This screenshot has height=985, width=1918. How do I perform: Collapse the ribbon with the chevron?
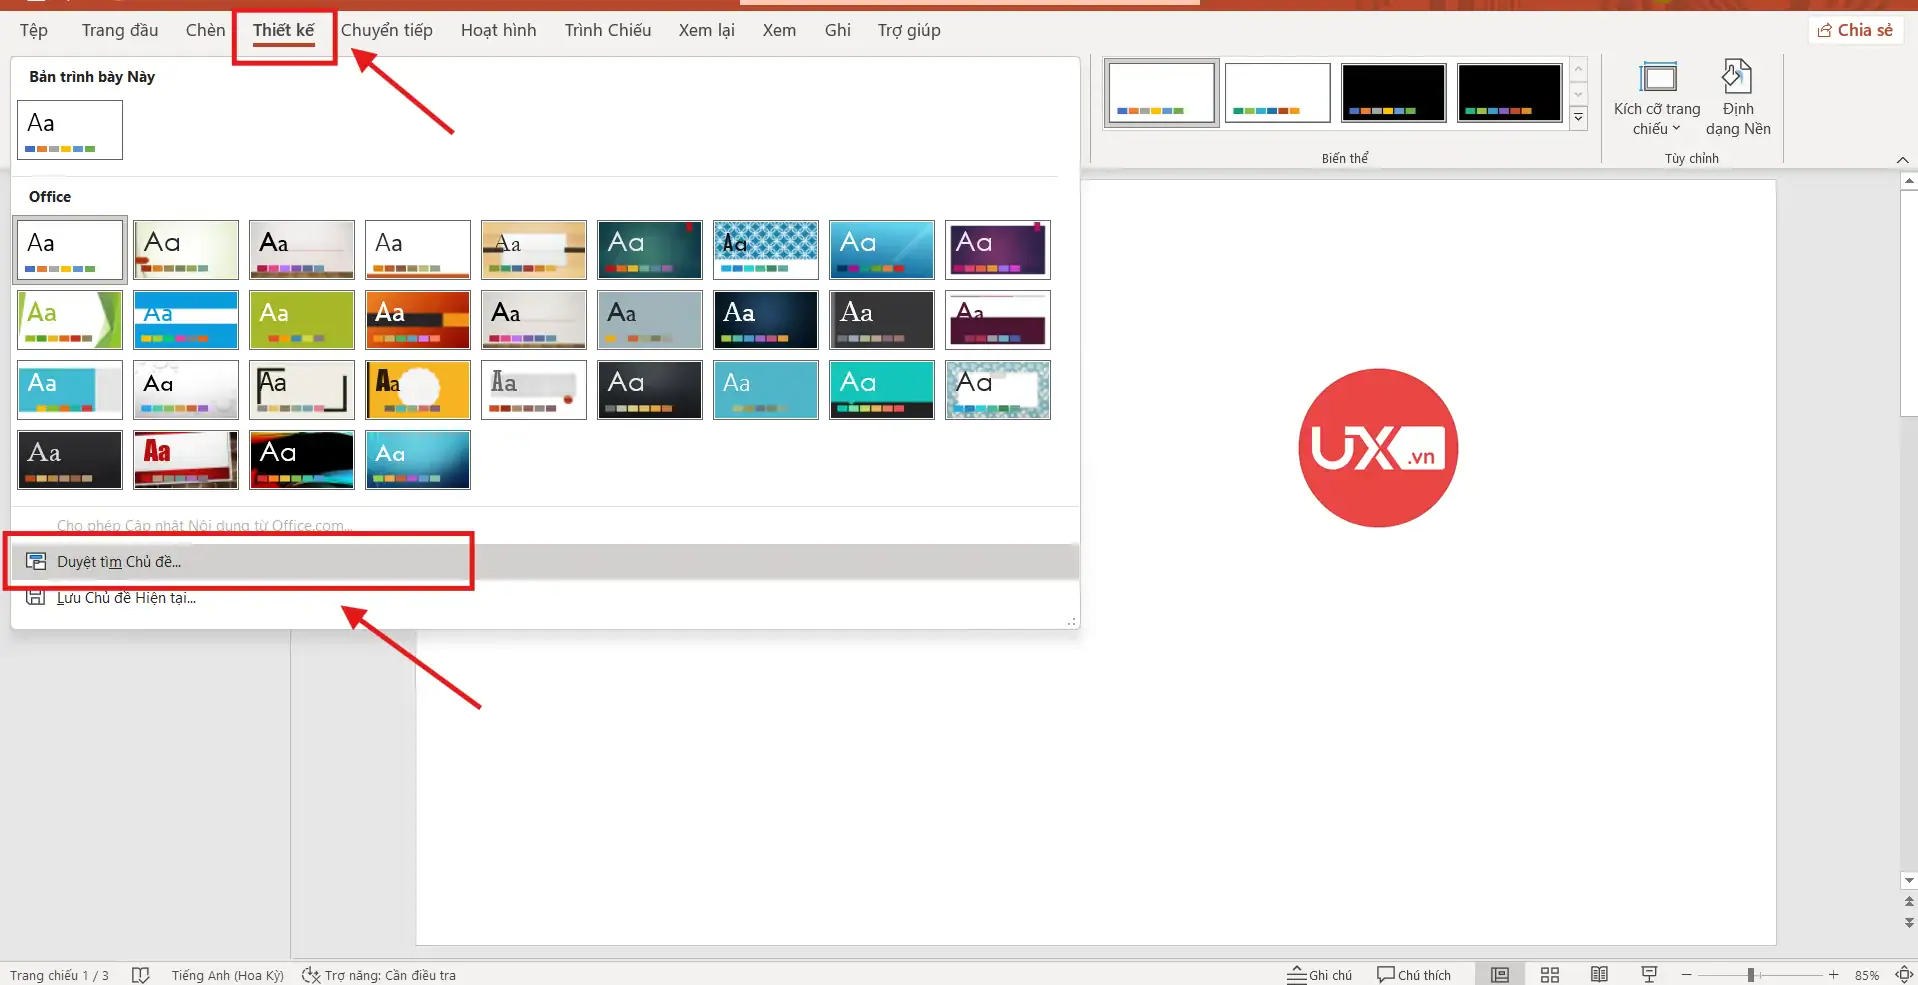coord(1902,160)
